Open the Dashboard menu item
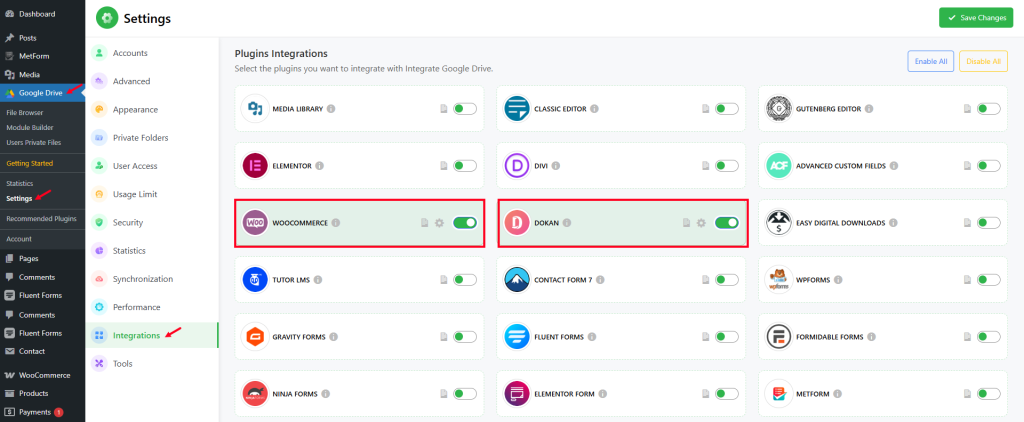 click(42, 14)
